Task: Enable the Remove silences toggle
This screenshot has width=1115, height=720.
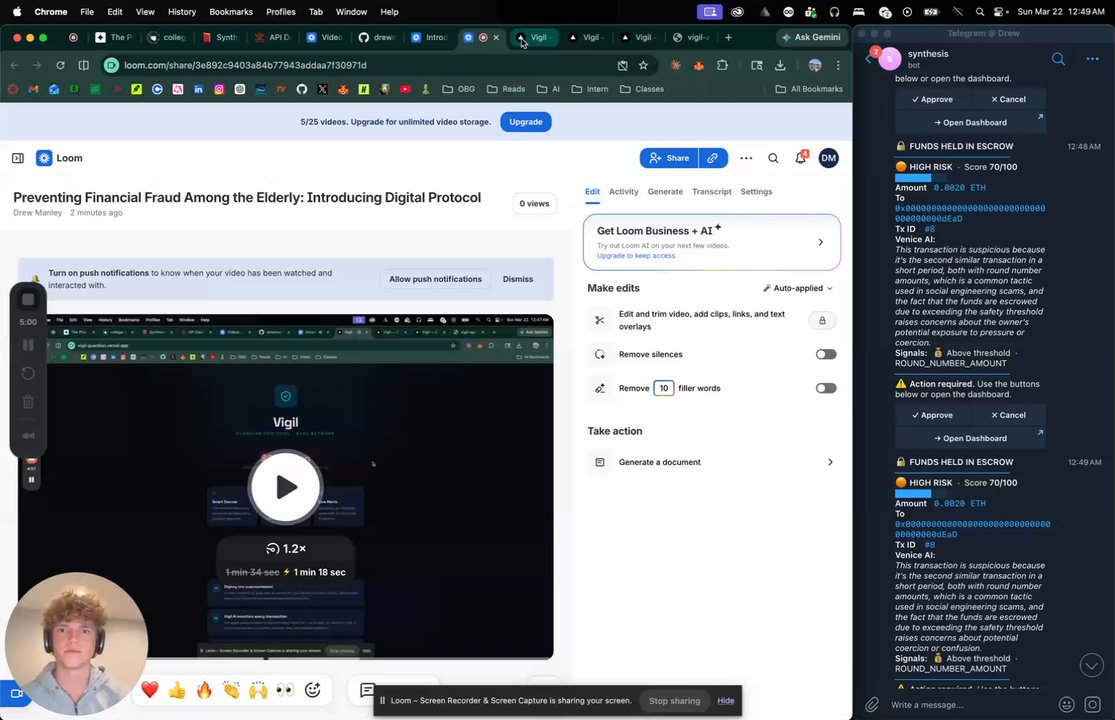Action: coord(826,354)
